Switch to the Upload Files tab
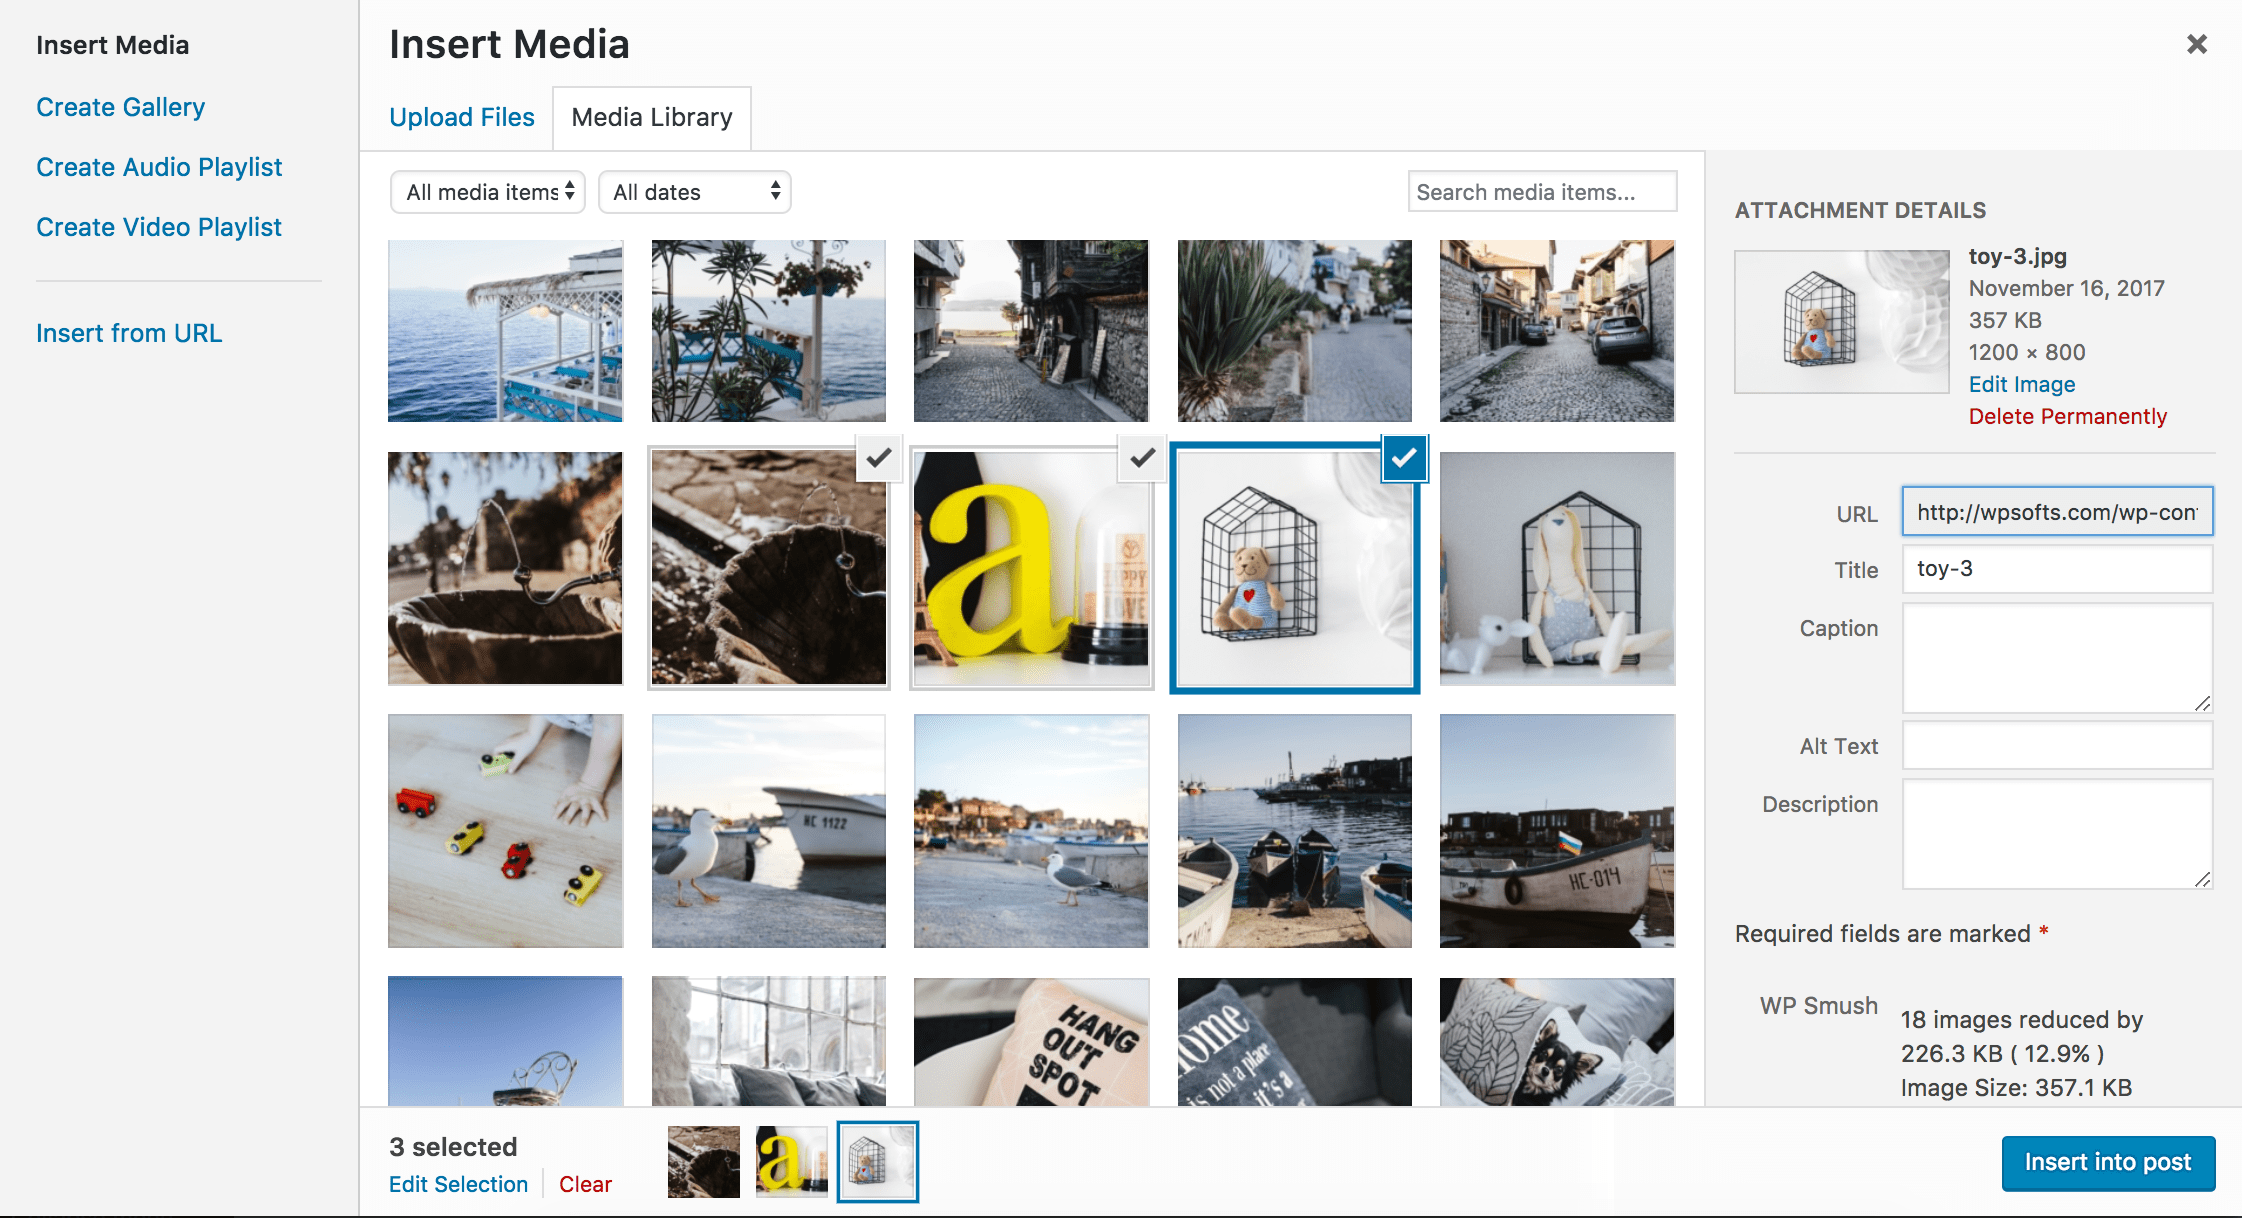 (x=461, y=117)
